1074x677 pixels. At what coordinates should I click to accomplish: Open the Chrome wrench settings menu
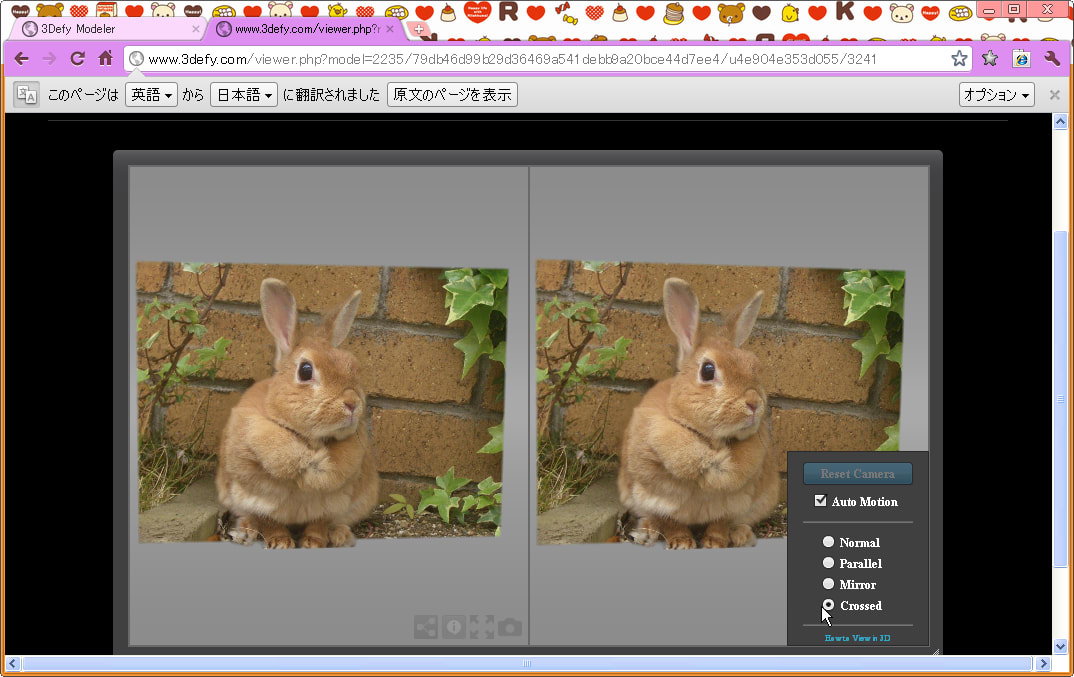coord(1051,59)
